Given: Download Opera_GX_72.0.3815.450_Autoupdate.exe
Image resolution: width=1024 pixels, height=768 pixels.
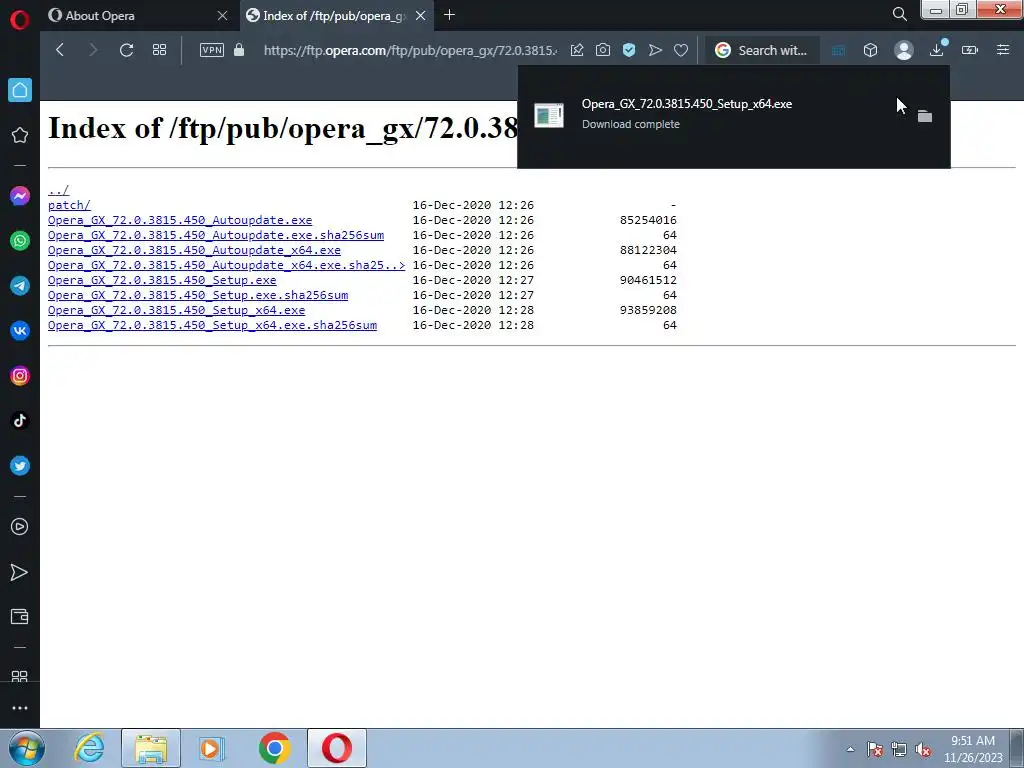Looking at the screenshot, I should pos(180,220).
